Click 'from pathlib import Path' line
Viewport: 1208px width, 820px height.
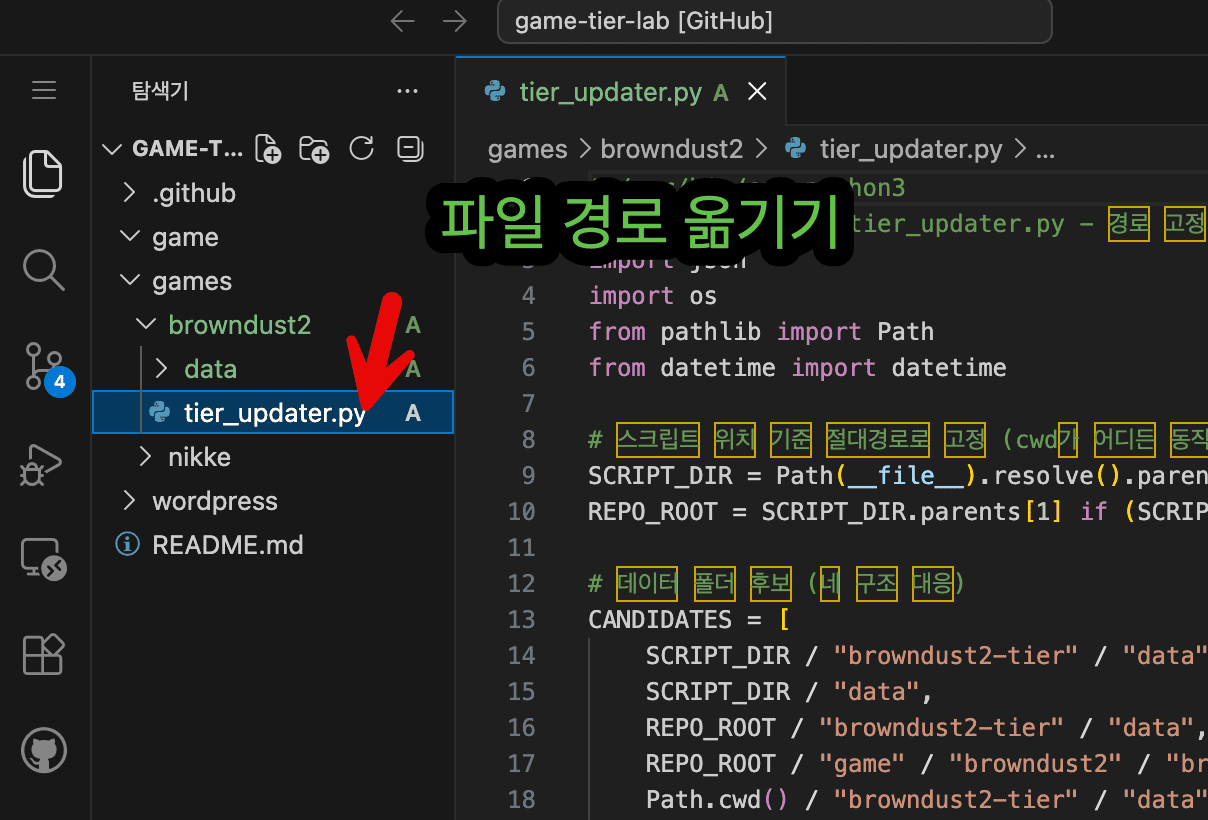761,331
